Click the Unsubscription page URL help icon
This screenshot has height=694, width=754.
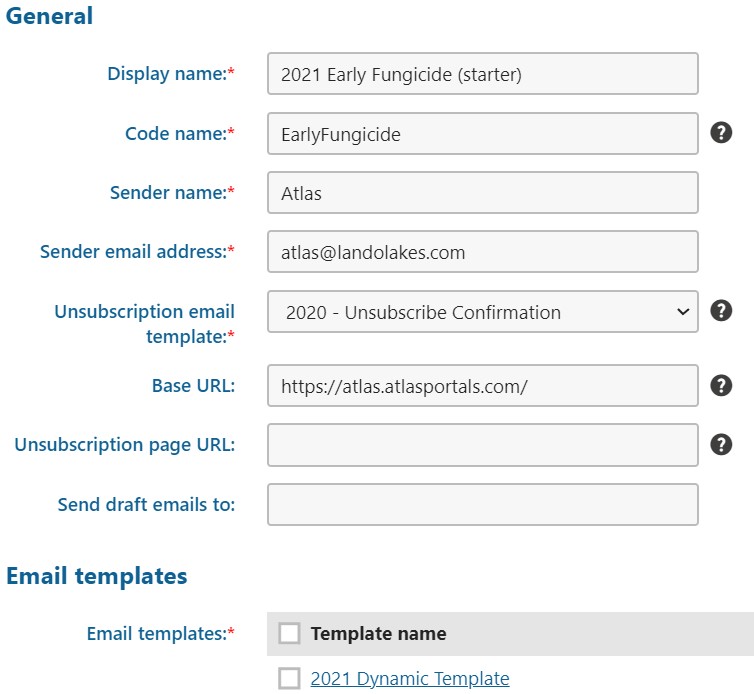(721, 445)
